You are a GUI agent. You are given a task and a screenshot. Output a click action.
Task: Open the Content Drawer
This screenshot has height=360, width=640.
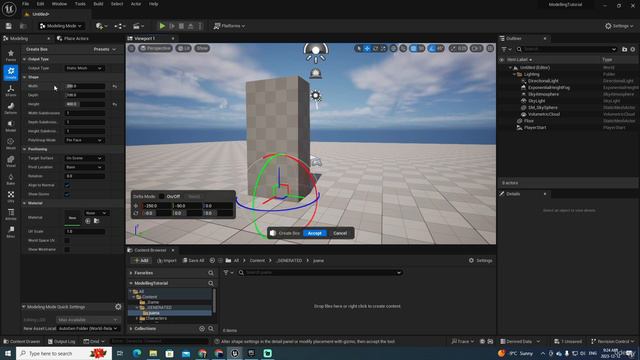pos(22,341)
